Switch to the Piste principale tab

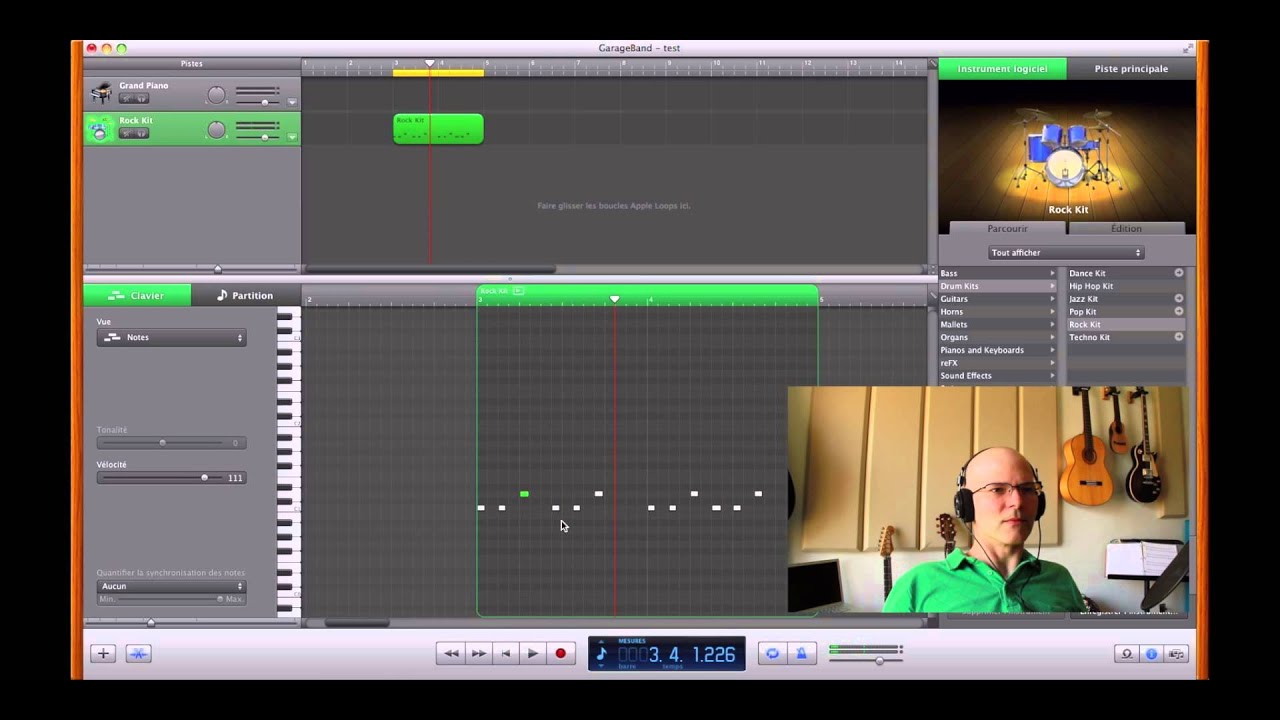point(1131,69)
